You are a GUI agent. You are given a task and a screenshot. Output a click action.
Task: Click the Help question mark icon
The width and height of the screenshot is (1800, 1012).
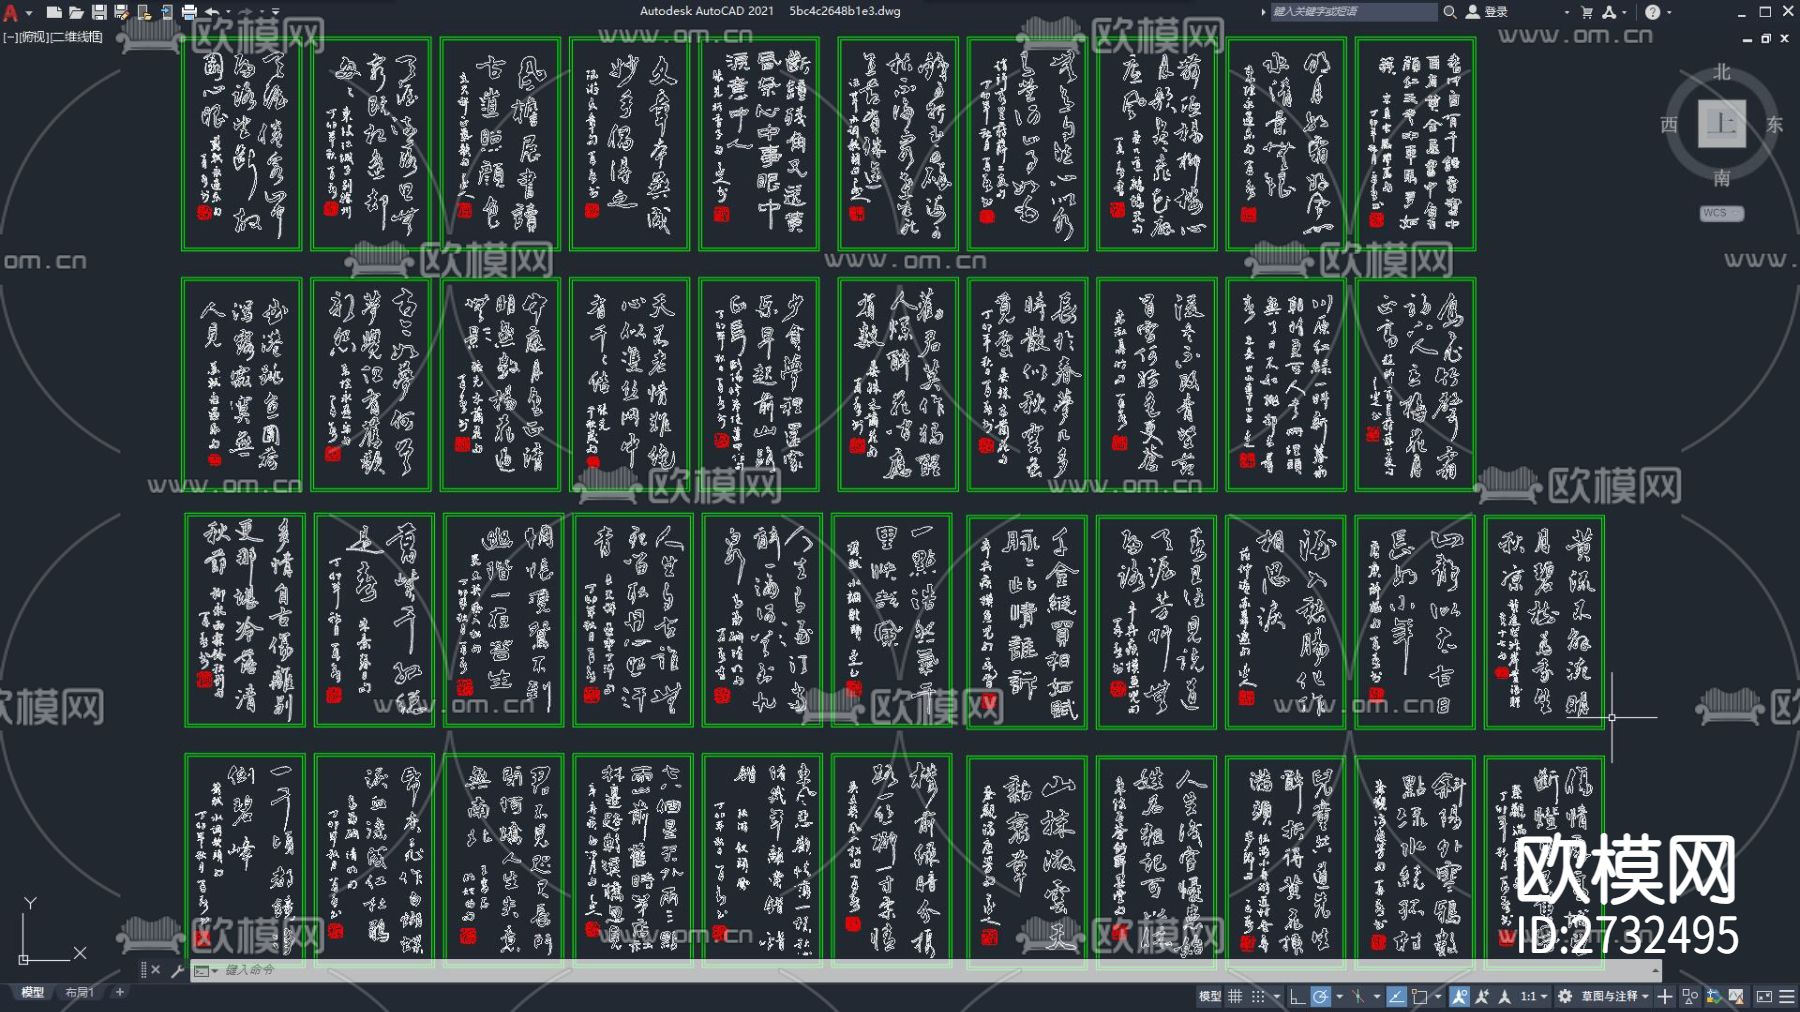click(1652, 12)
